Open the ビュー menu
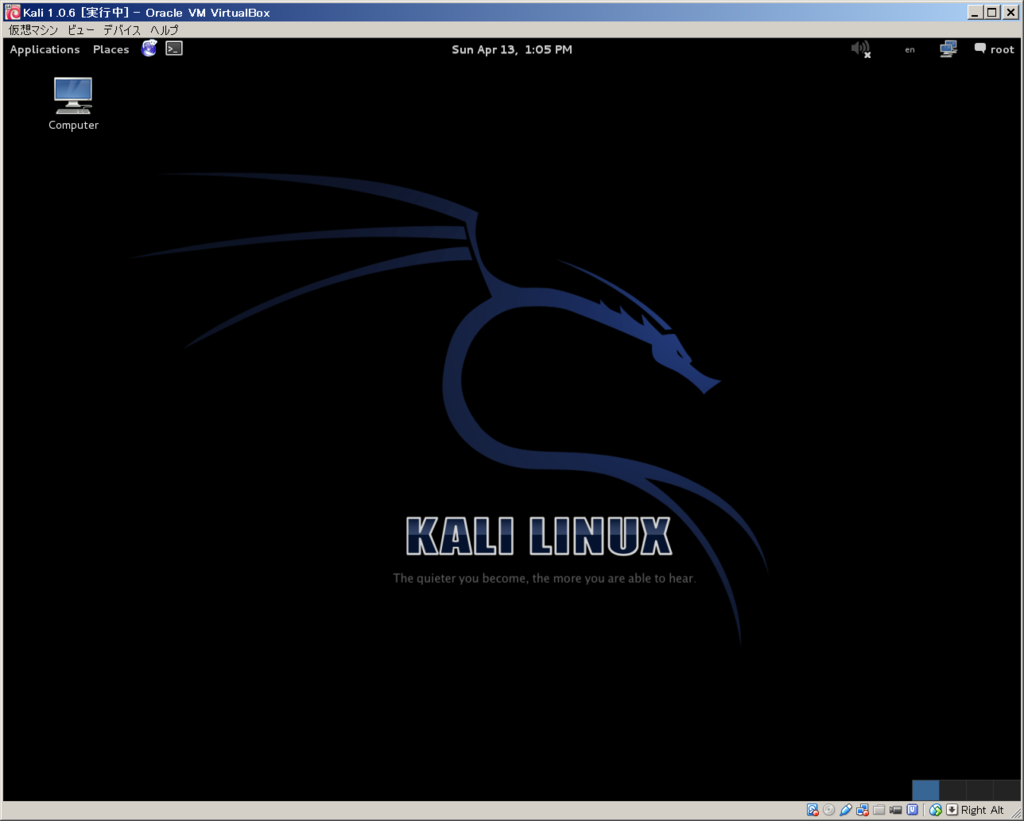 (81, 30)
